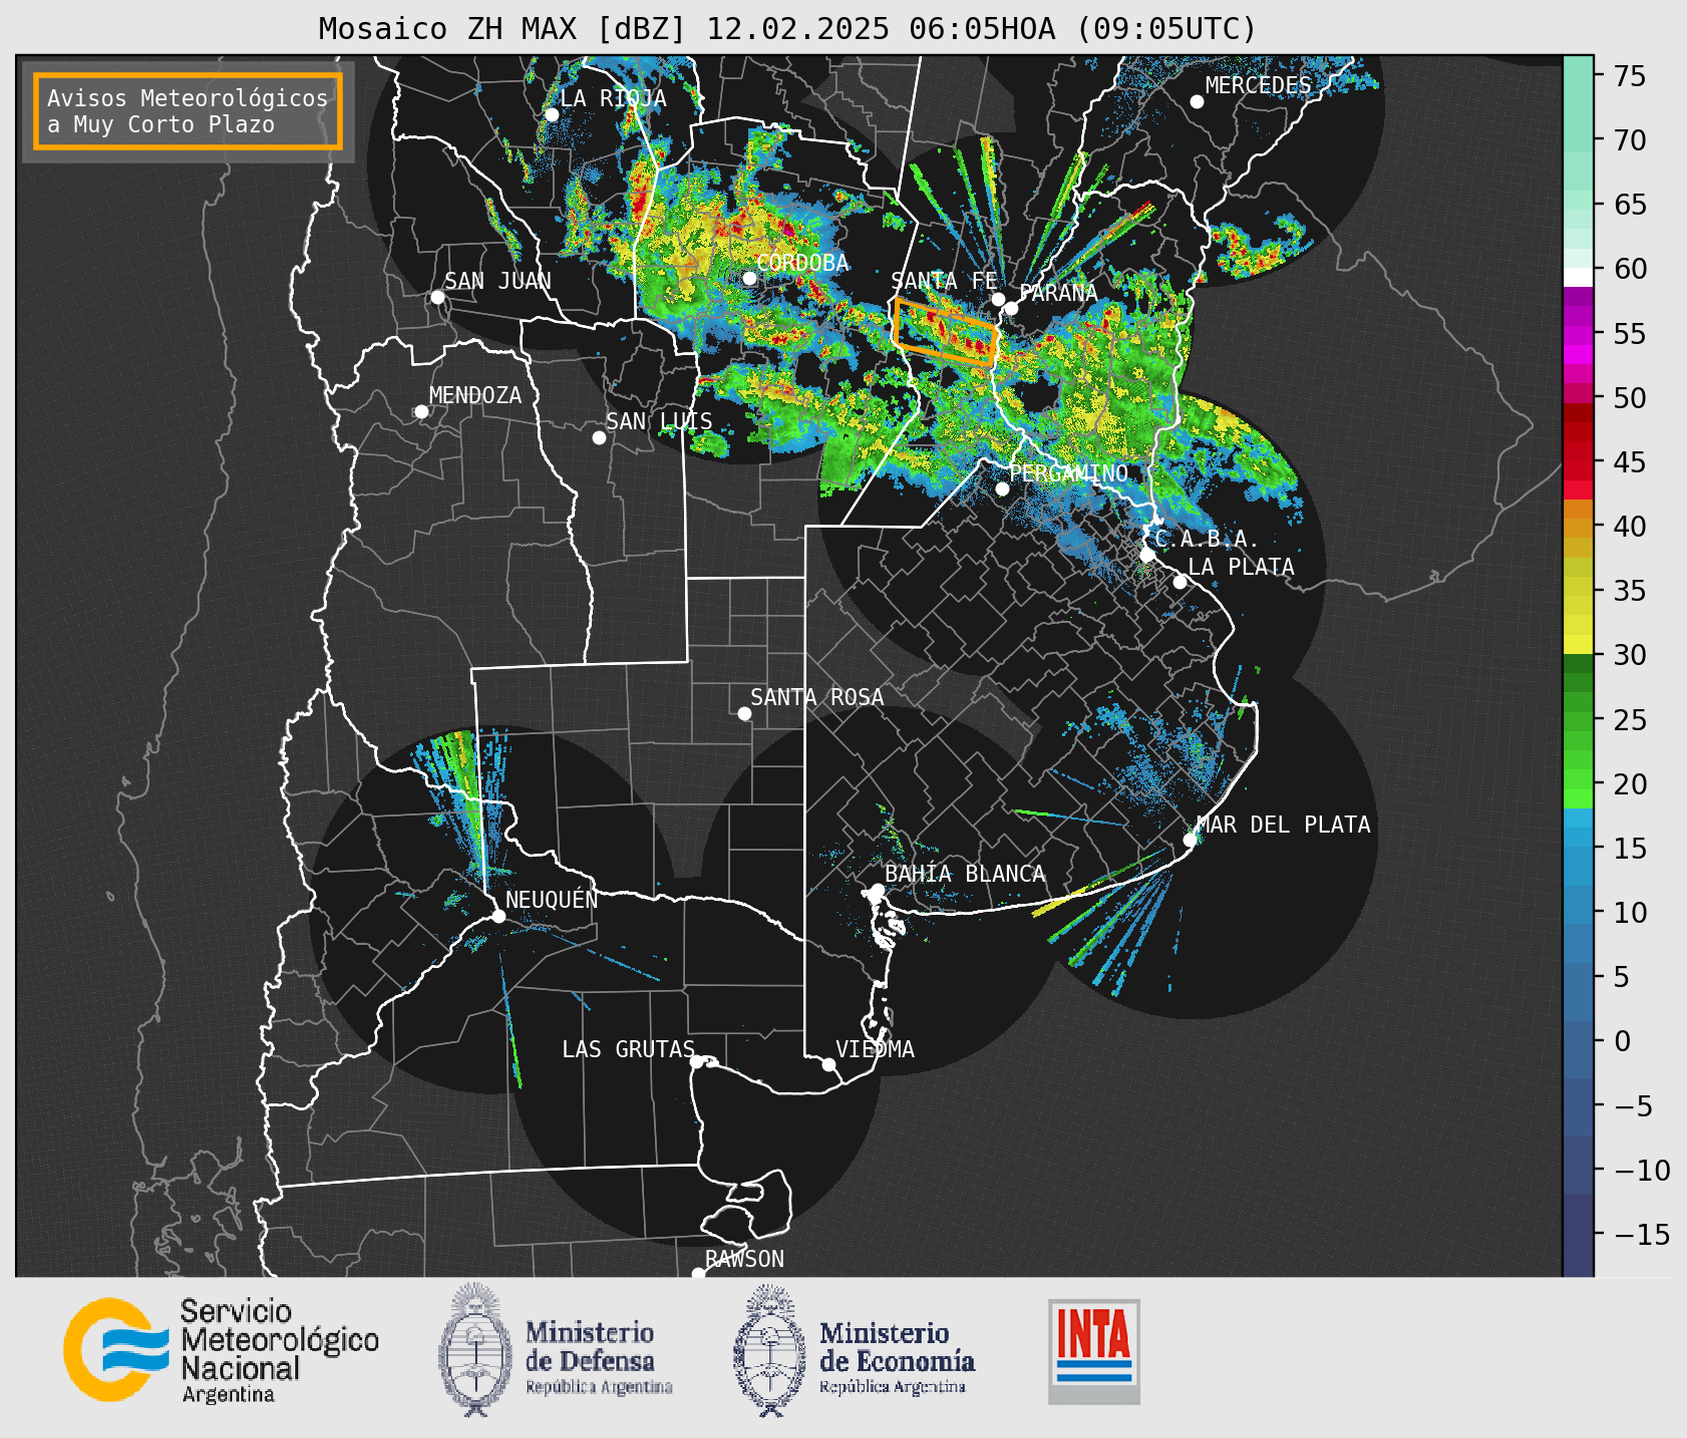
Task: Click the orange 40 dBZ color band
Action: coord(1578,526)
